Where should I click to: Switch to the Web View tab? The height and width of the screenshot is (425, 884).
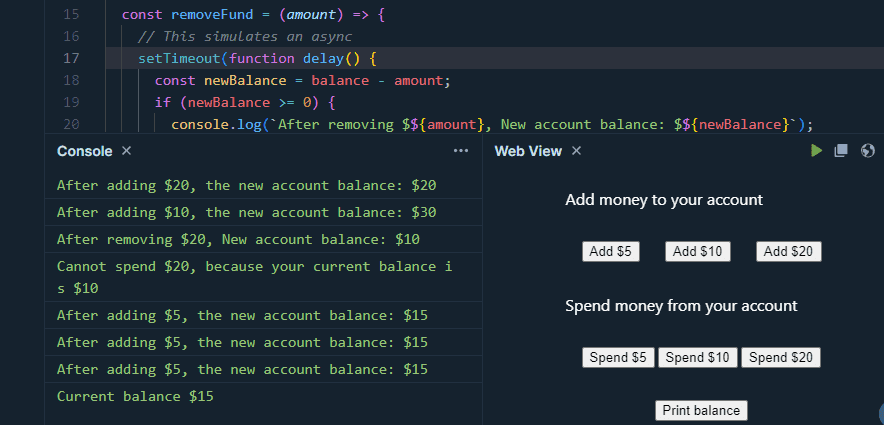pos(528,151)
